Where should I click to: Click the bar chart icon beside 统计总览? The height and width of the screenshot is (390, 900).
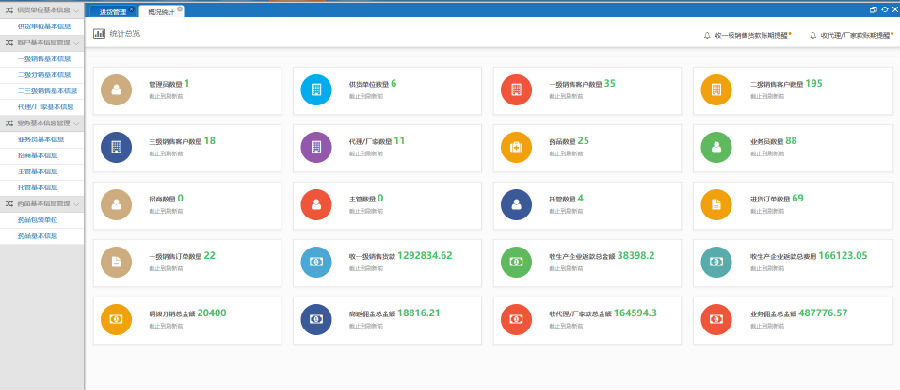(x=99, y=34)
